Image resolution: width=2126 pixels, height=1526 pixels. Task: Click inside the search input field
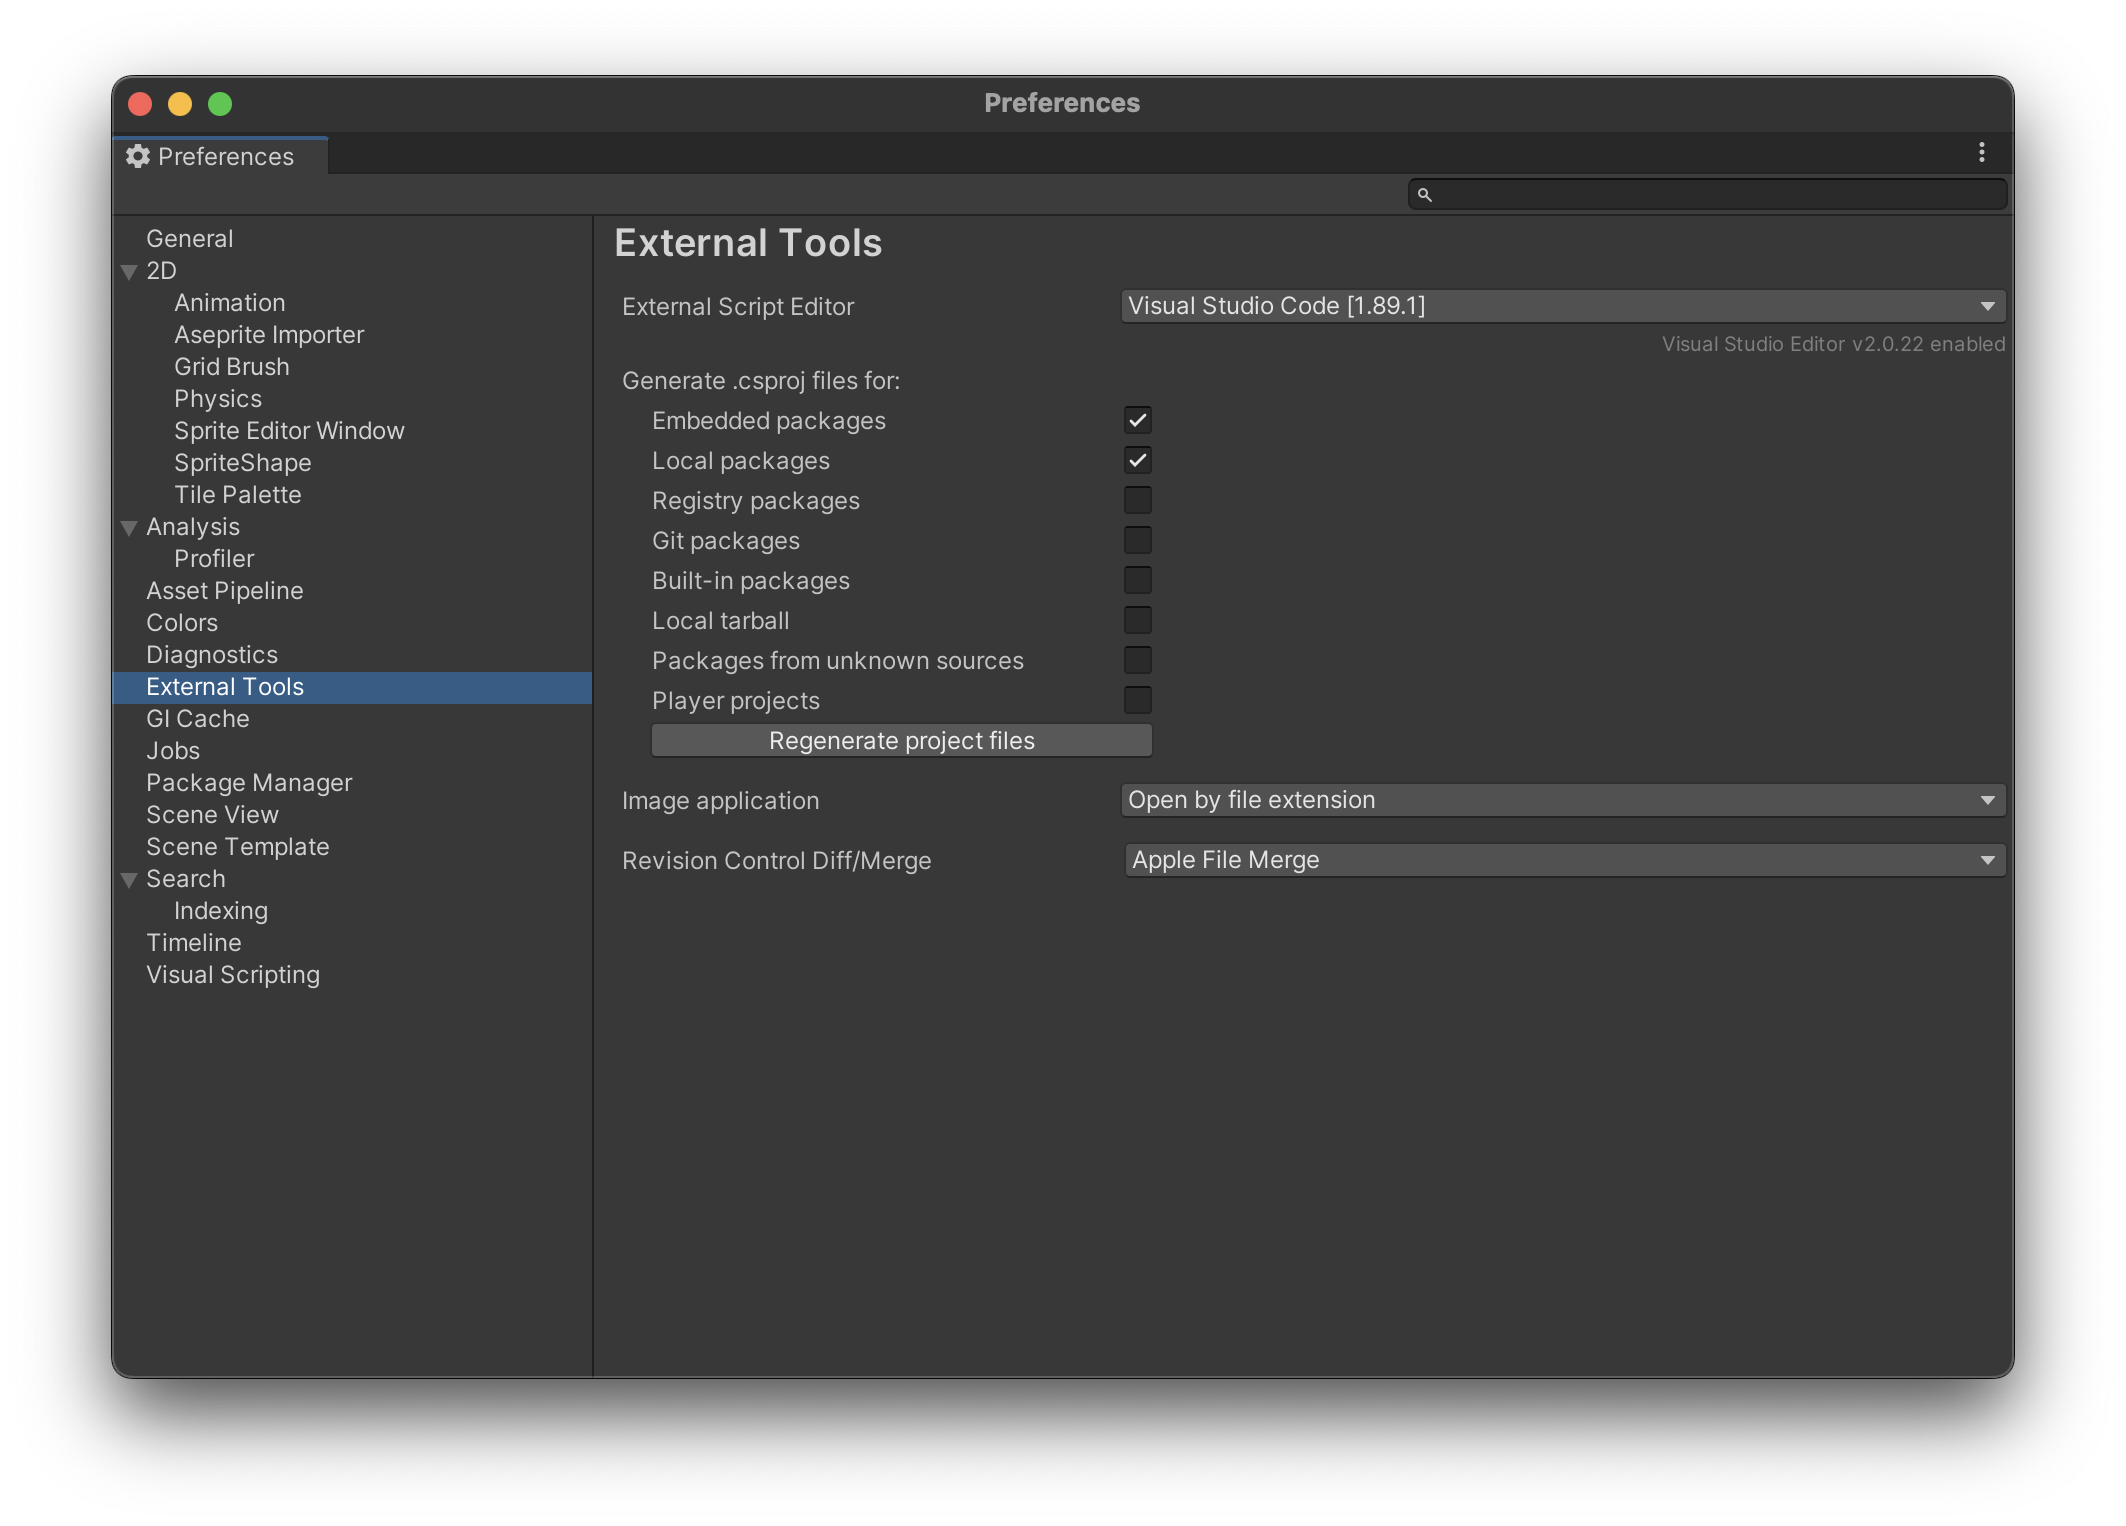(x=1700, y=194)
